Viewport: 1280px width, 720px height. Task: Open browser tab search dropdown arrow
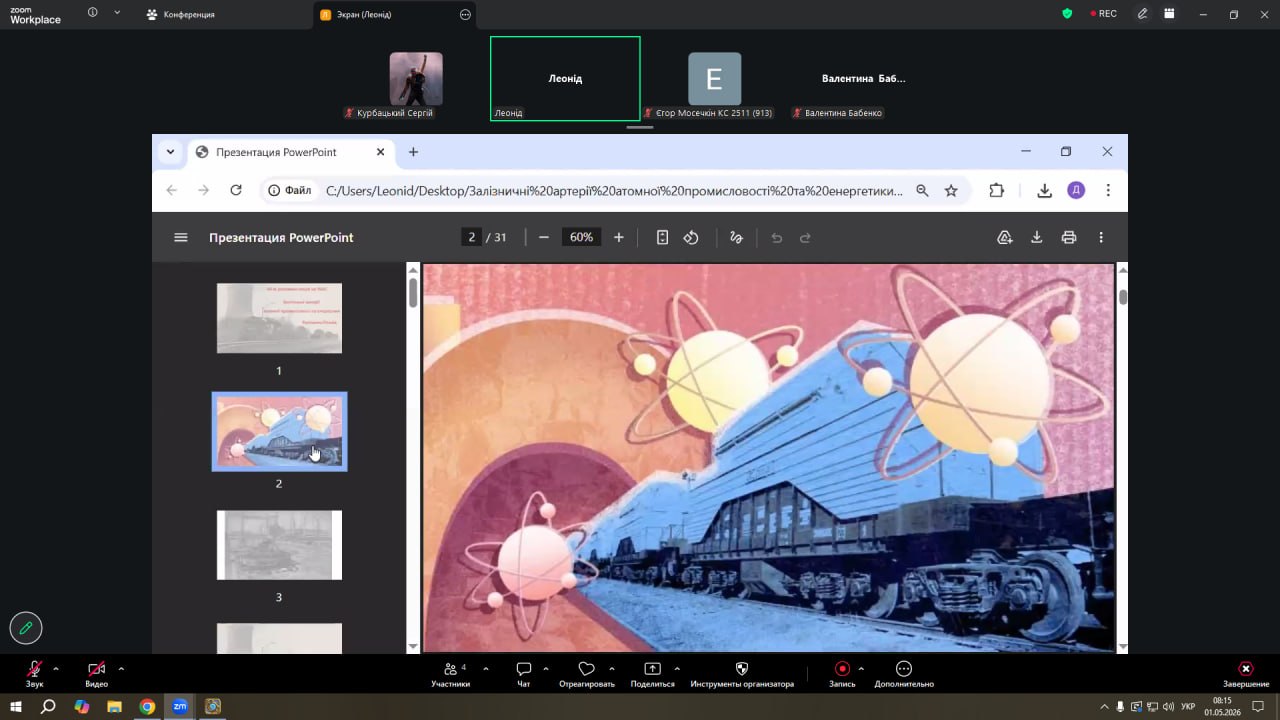[x=171, y=152]
